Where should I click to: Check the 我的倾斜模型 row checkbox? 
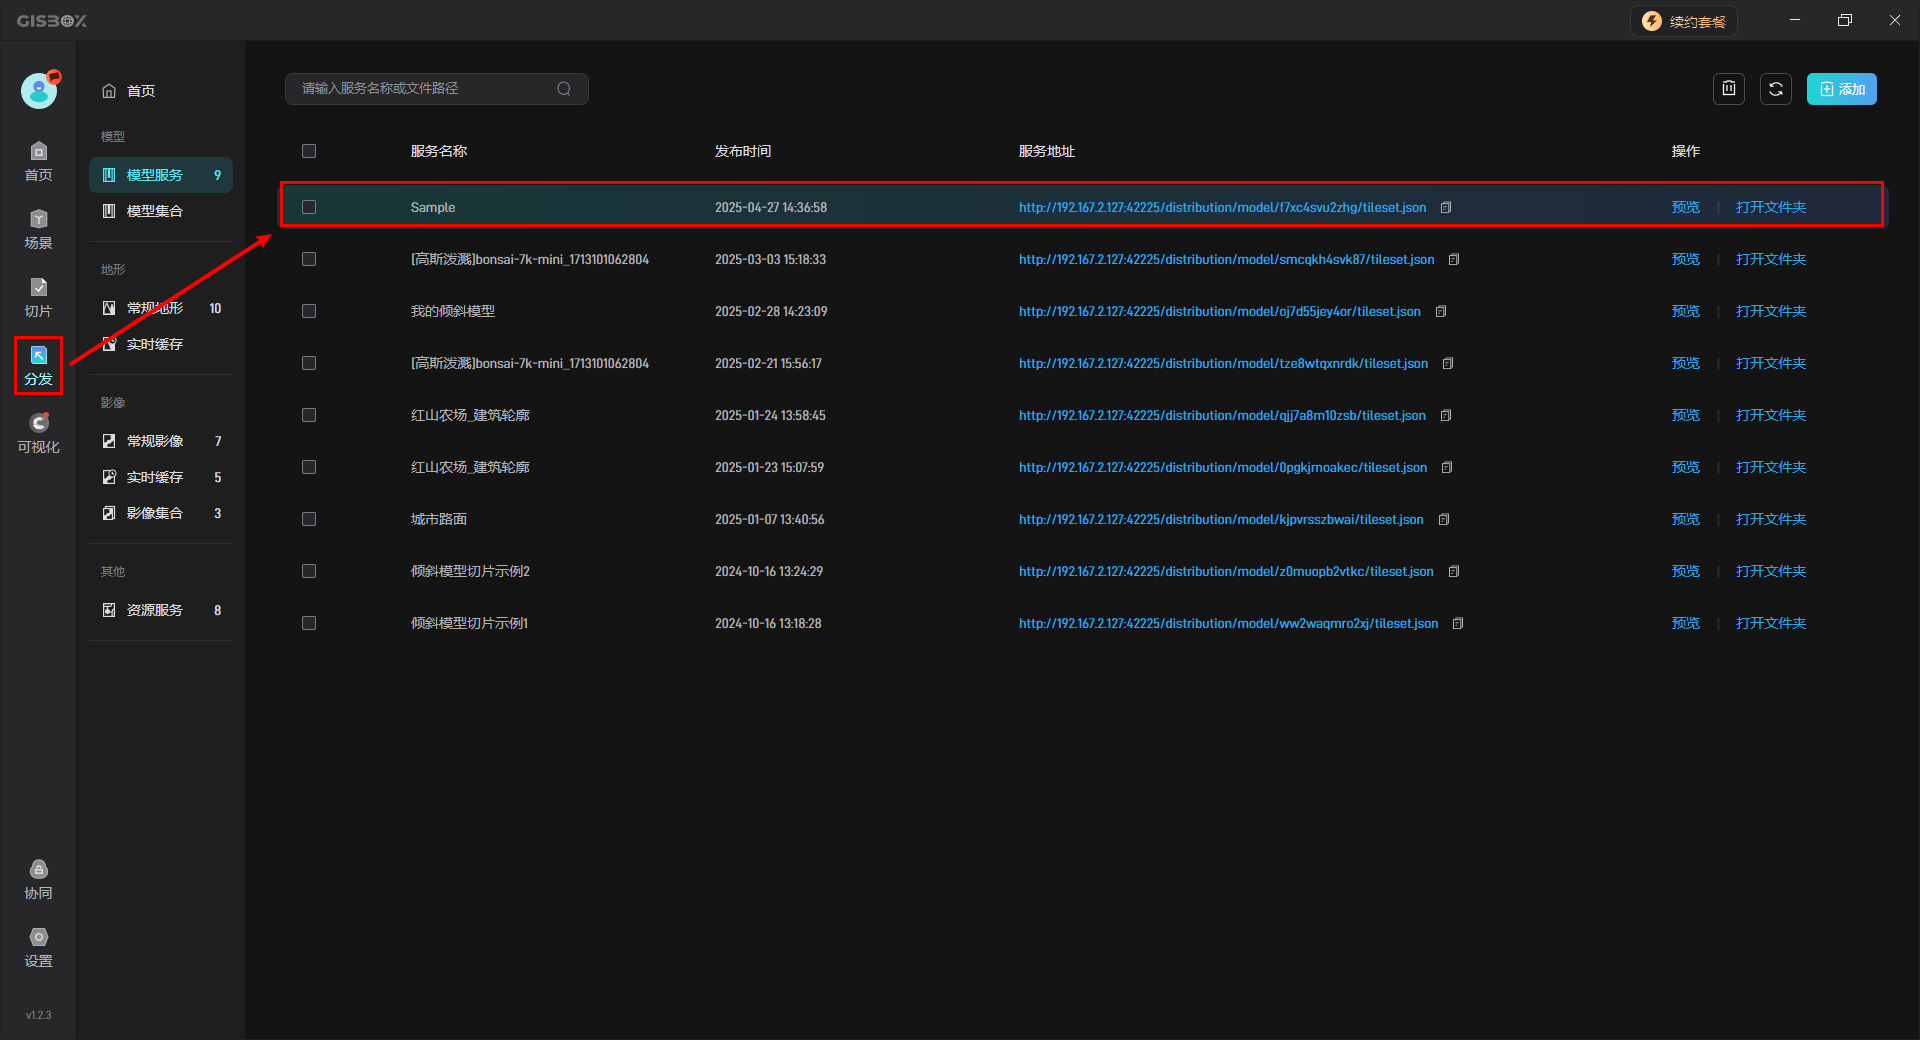click(x=309, y=311)
